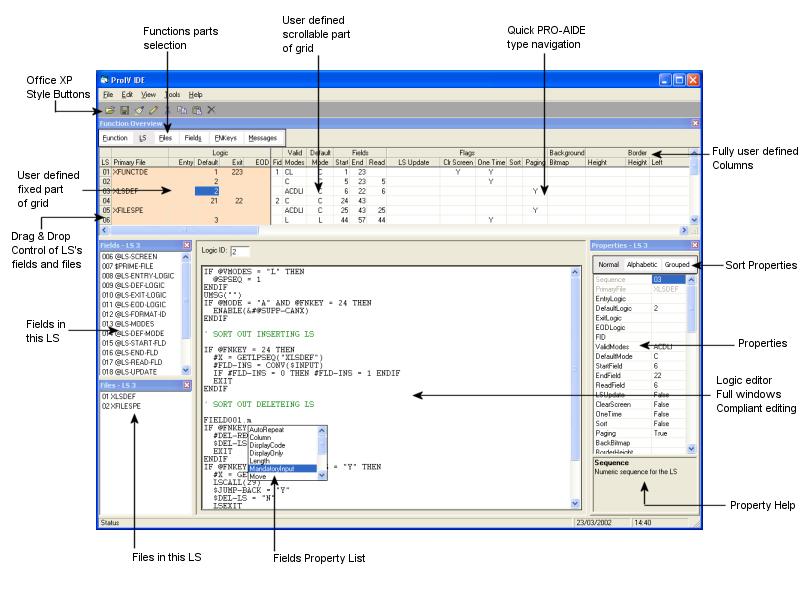Click the Fields list scroll-down arrow
This screenshot has width=800, height=600.
[x=186, y=370]
